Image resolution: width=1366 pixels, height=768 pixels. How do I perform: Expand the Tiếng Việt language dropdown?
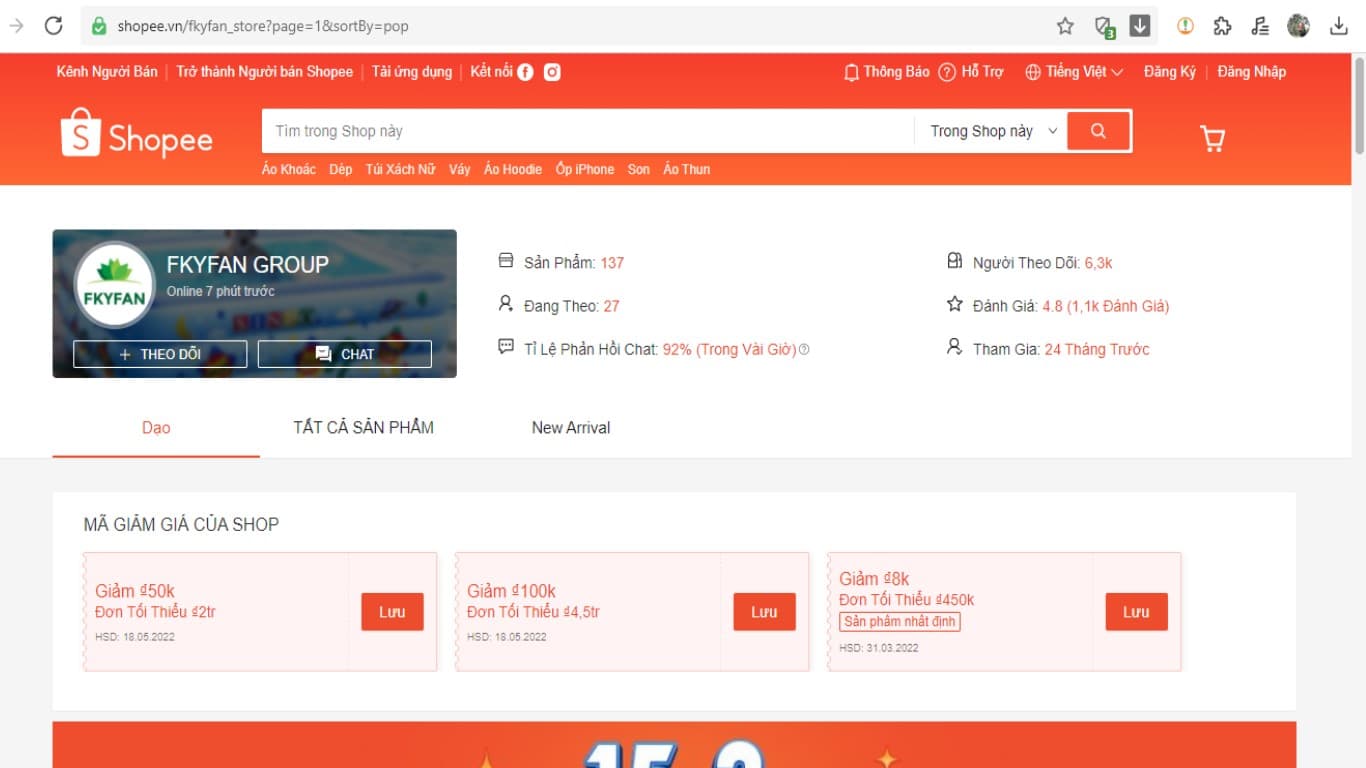pos(1074,72)
